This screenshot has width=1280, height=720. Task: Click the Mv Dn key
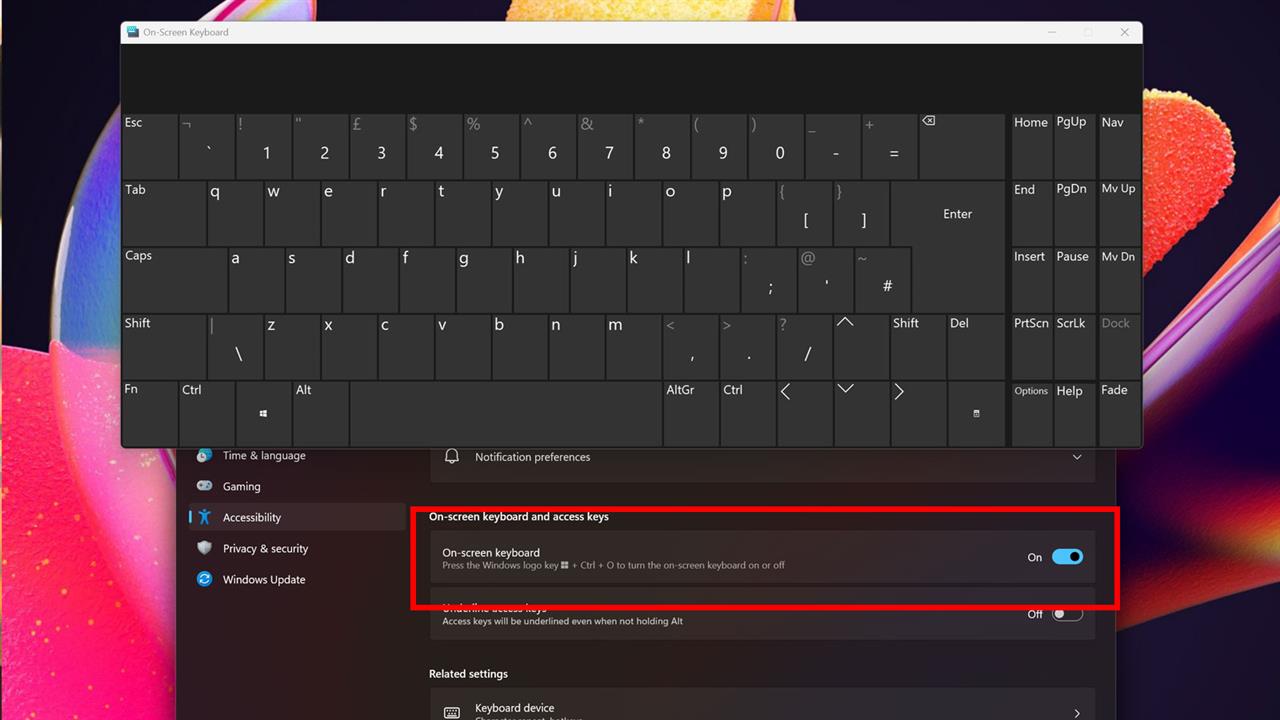[x=1119, y=279]
